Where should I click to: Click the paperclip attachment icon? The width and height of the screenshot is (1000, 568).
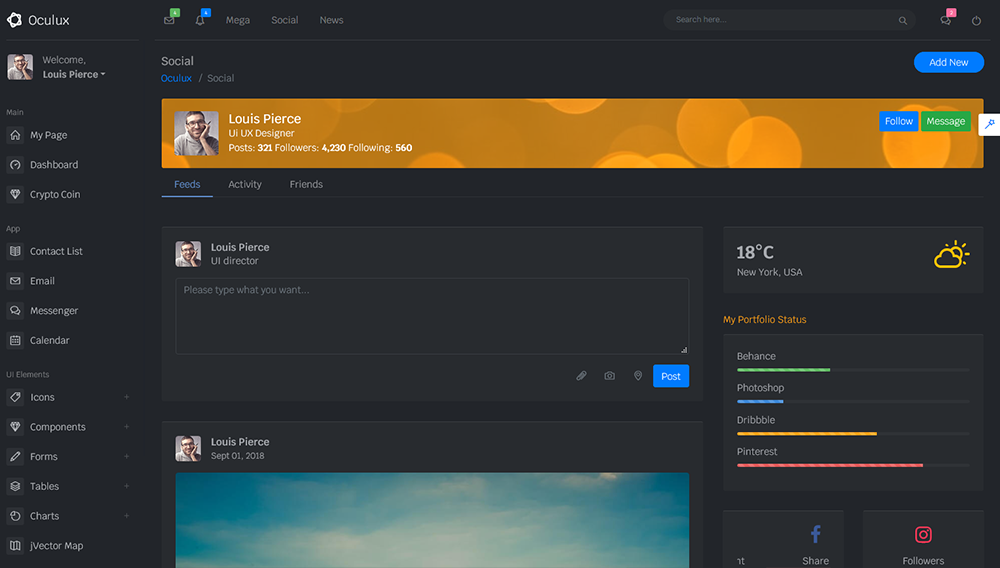coord(581,376)
